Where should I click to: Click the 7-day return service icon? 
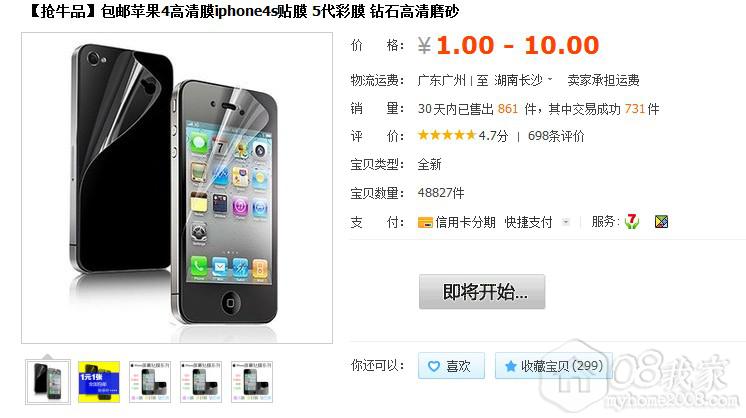coord(632,222)
